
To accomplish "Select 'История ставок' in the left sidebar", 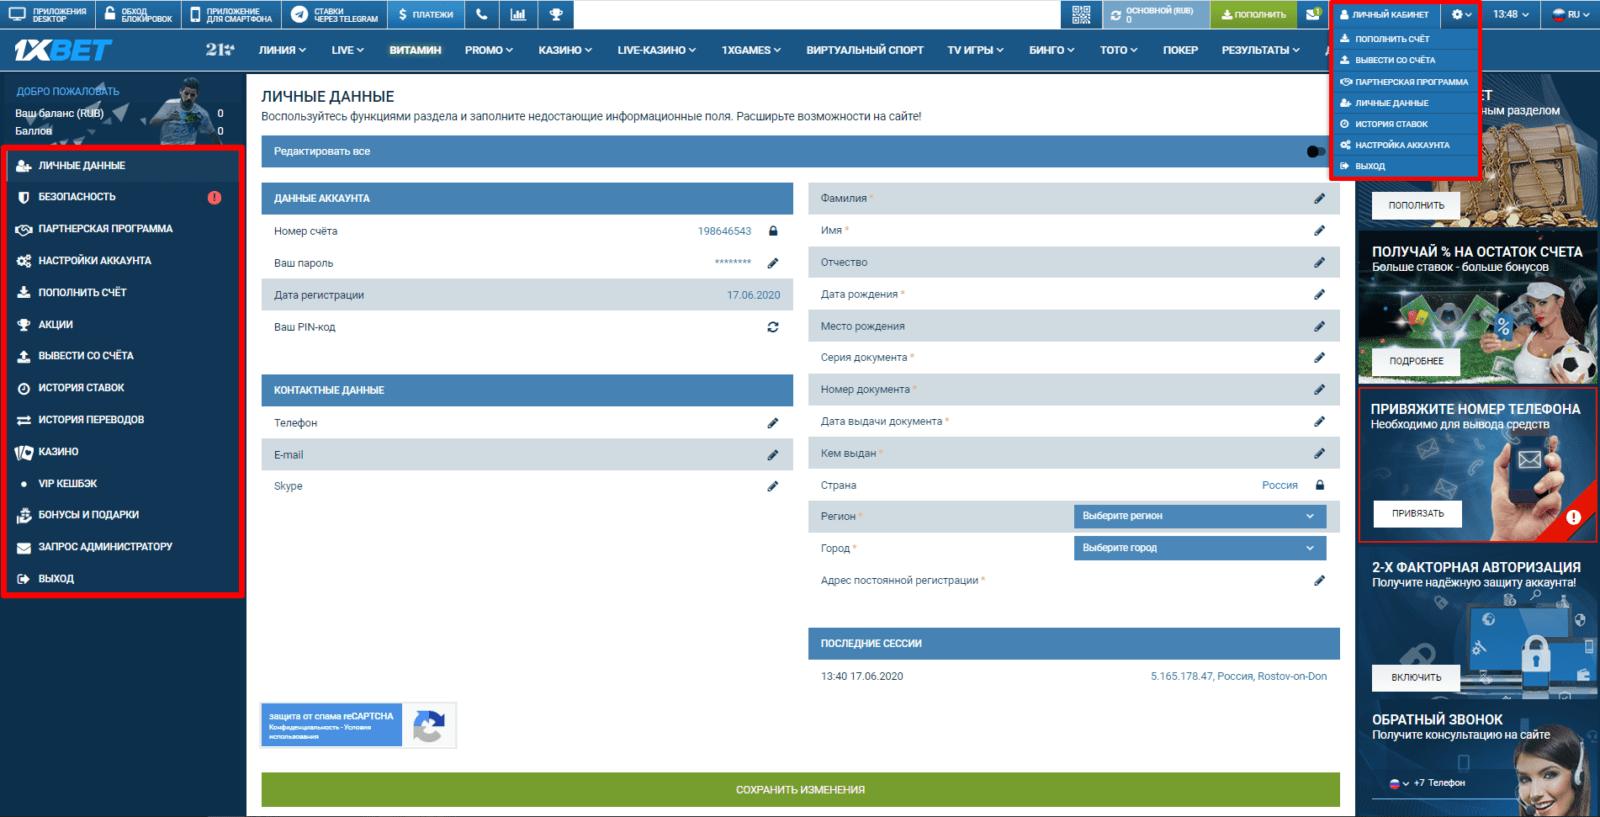I will coord(81,388).
